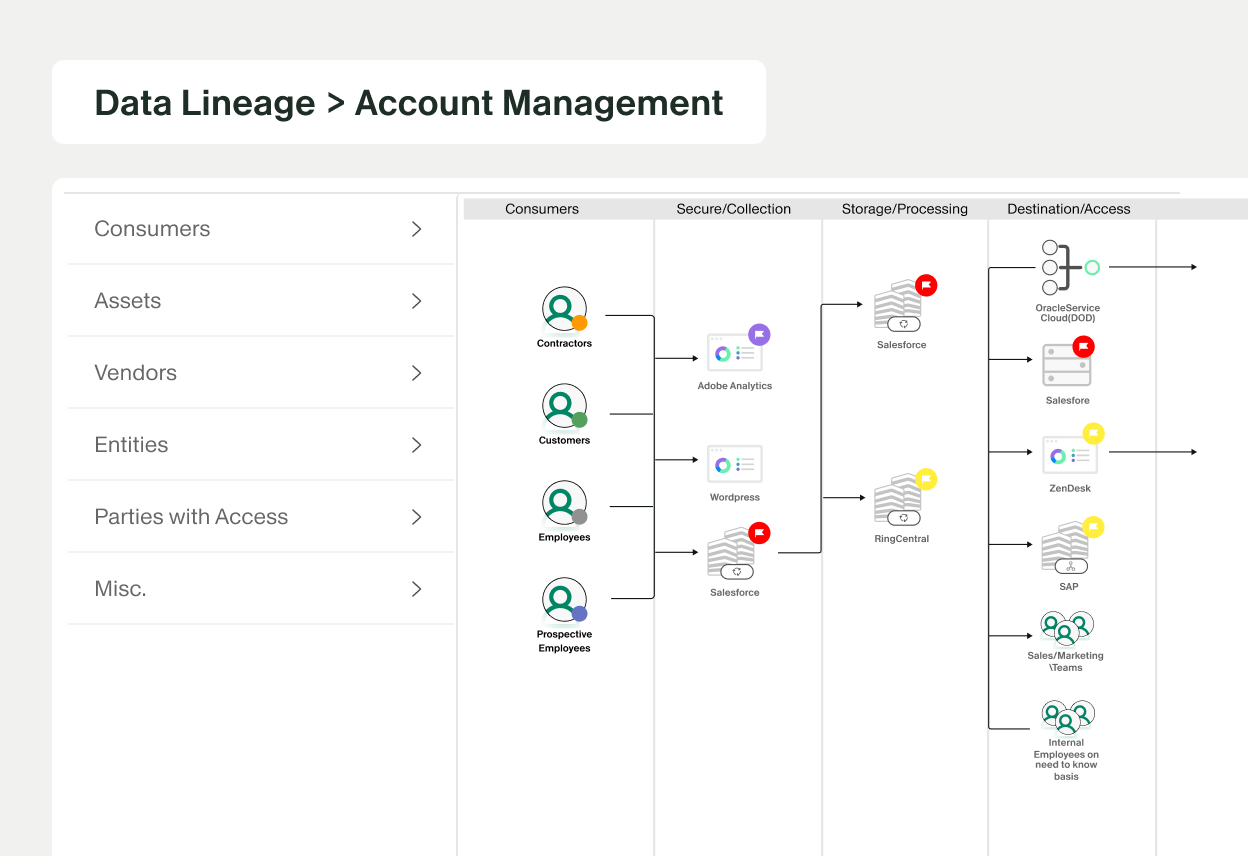
Task: Open the Consumers sidebar item
Action: 261,229
